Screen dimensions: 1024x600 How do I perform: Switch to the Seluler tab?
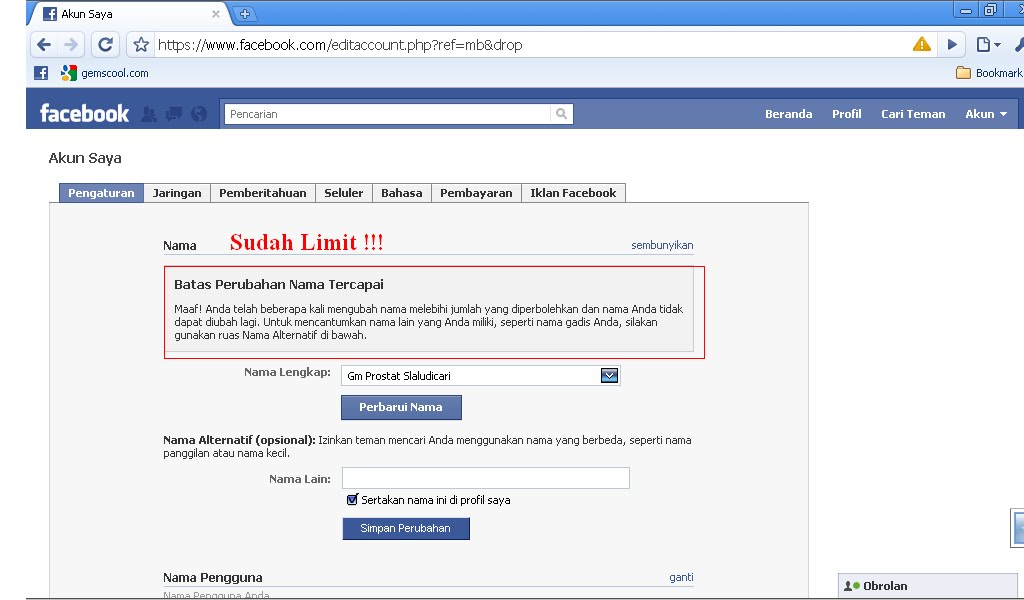(344, 193)
